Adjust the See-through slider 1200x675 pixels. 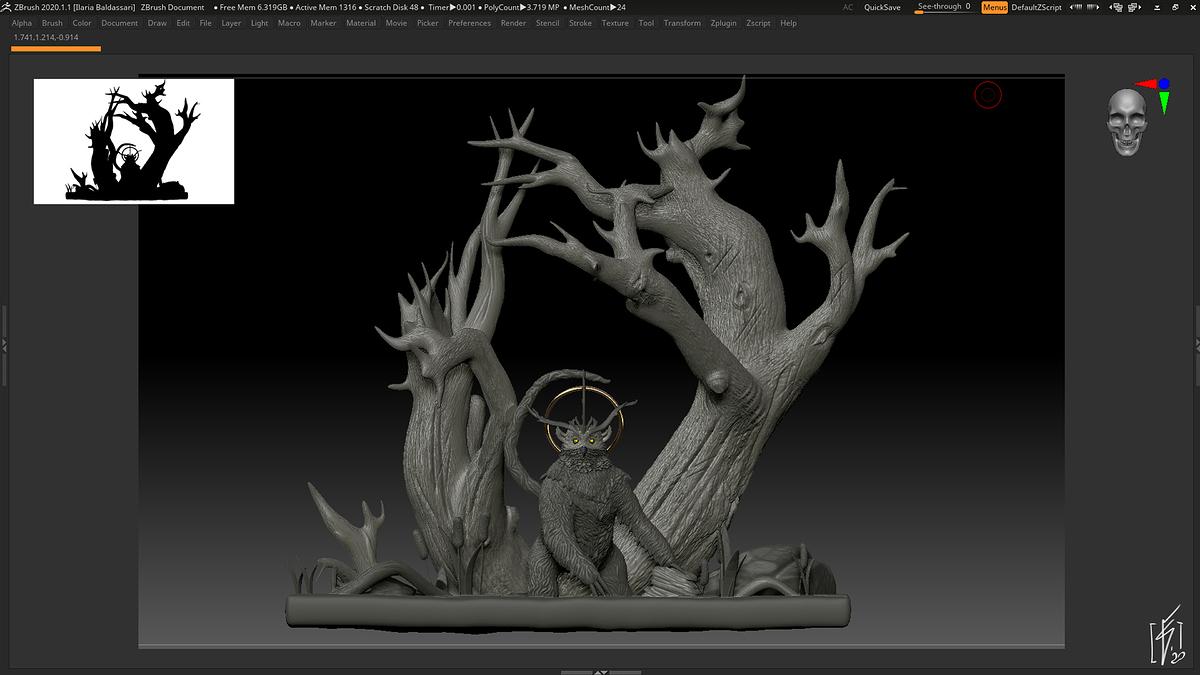click(943, 8)
